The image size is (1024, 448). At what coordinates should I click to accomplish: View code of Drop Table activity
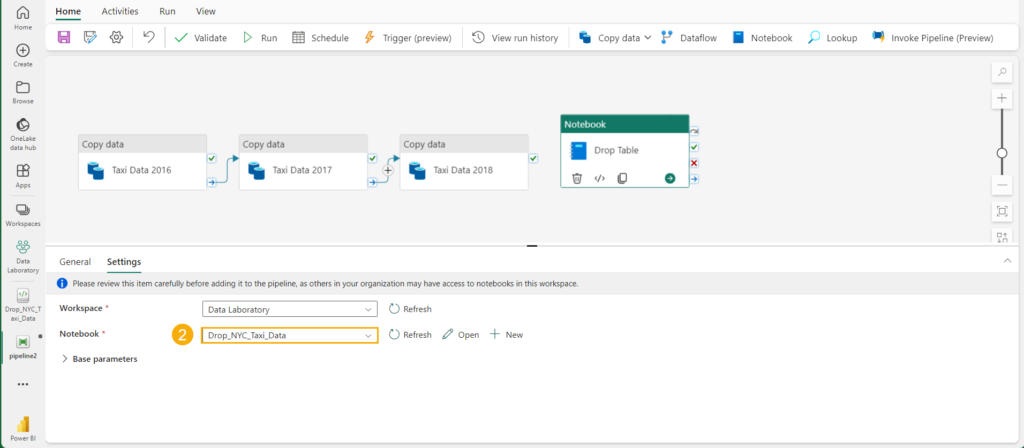tap(600, 178)
